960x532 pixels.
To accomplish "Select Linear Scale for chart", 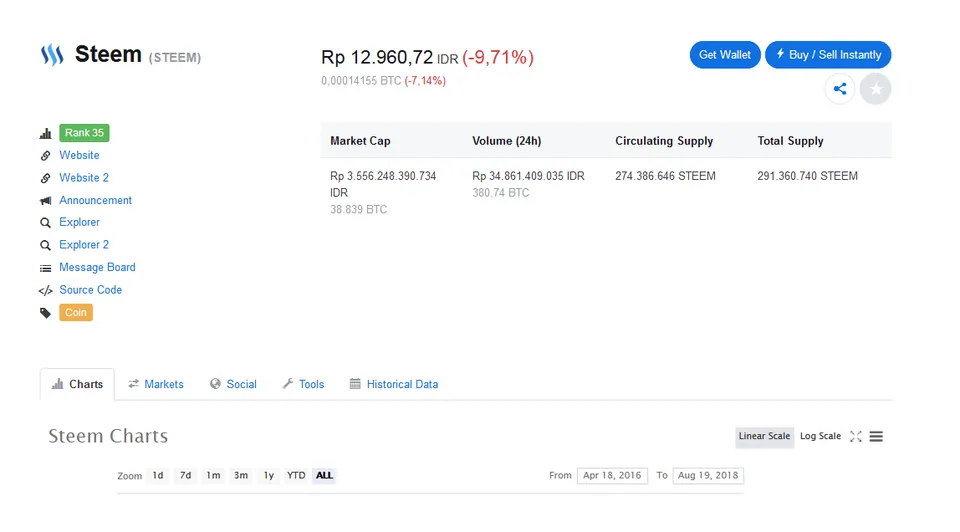I will point(764,436).
